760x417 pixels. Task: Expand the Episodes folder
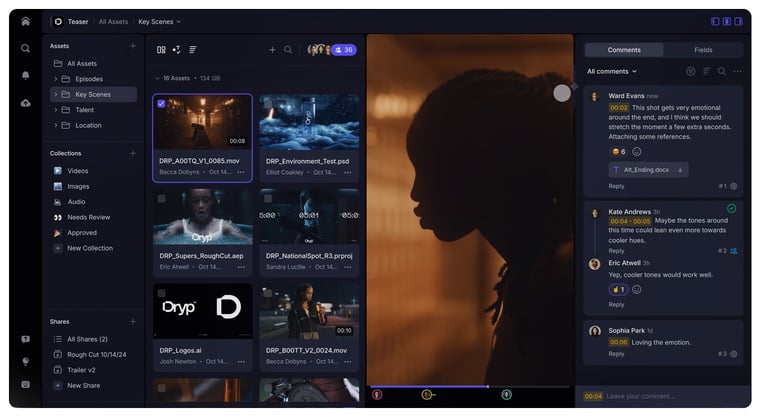(x=55, y=79)
